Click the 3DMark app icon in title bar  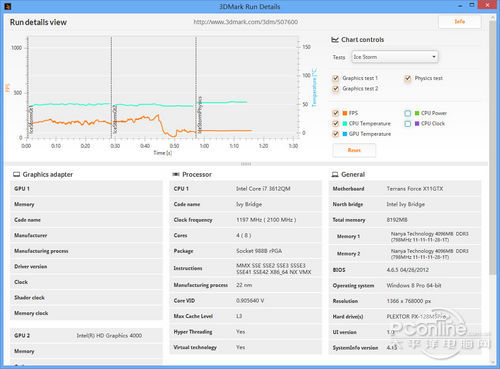coord(8,6)
